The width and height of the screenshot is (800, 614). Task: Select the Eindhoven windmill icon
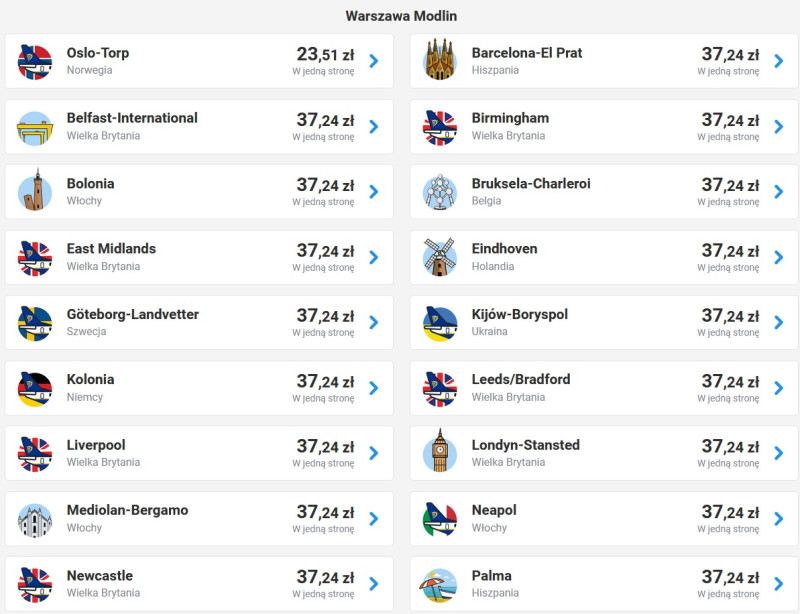click(440, 257)
